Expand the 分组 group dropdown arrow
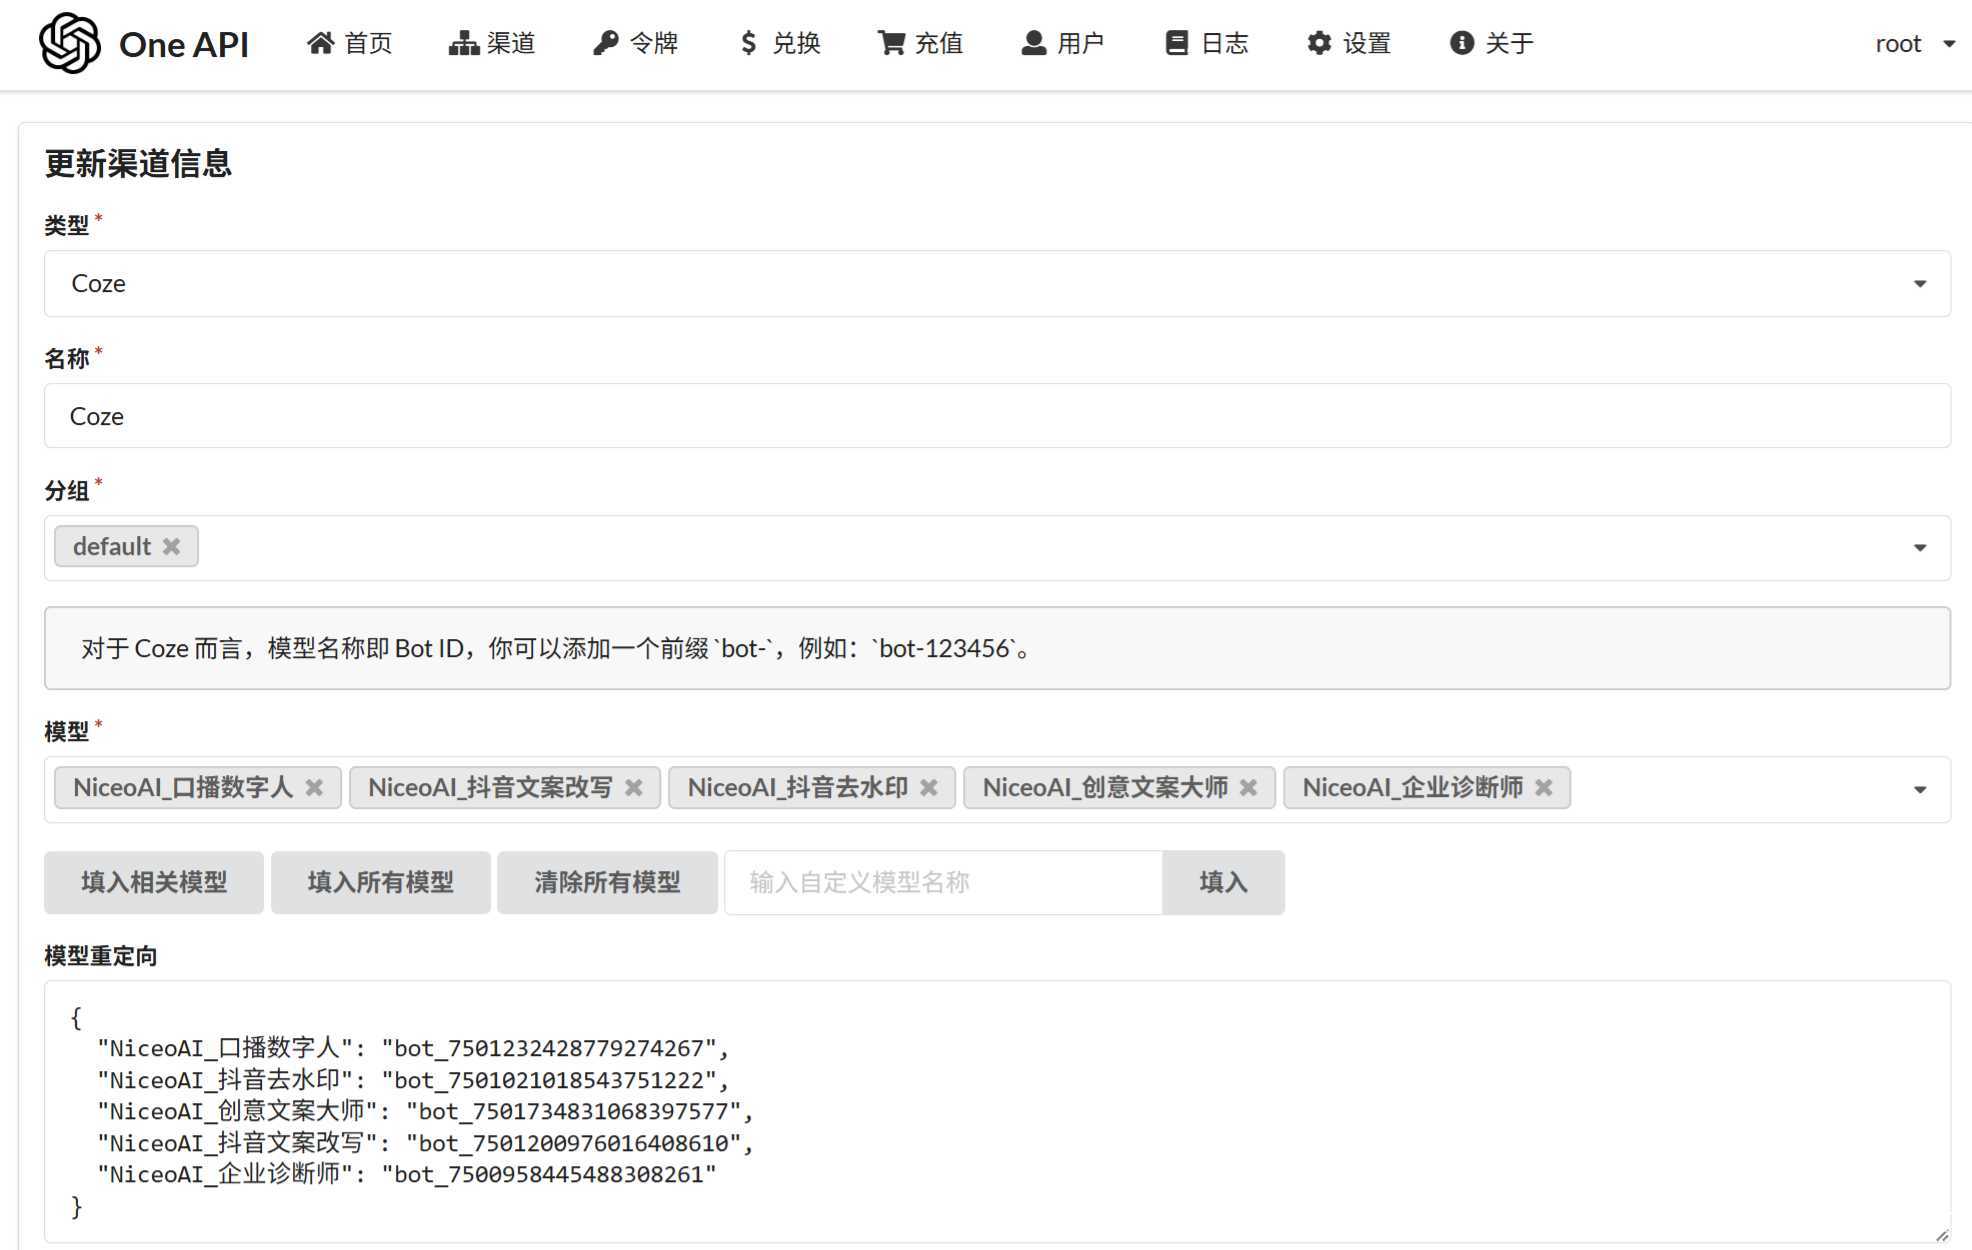Image resolution: width=1972 pixels, height=1250 pixels. click(1920, 548)
